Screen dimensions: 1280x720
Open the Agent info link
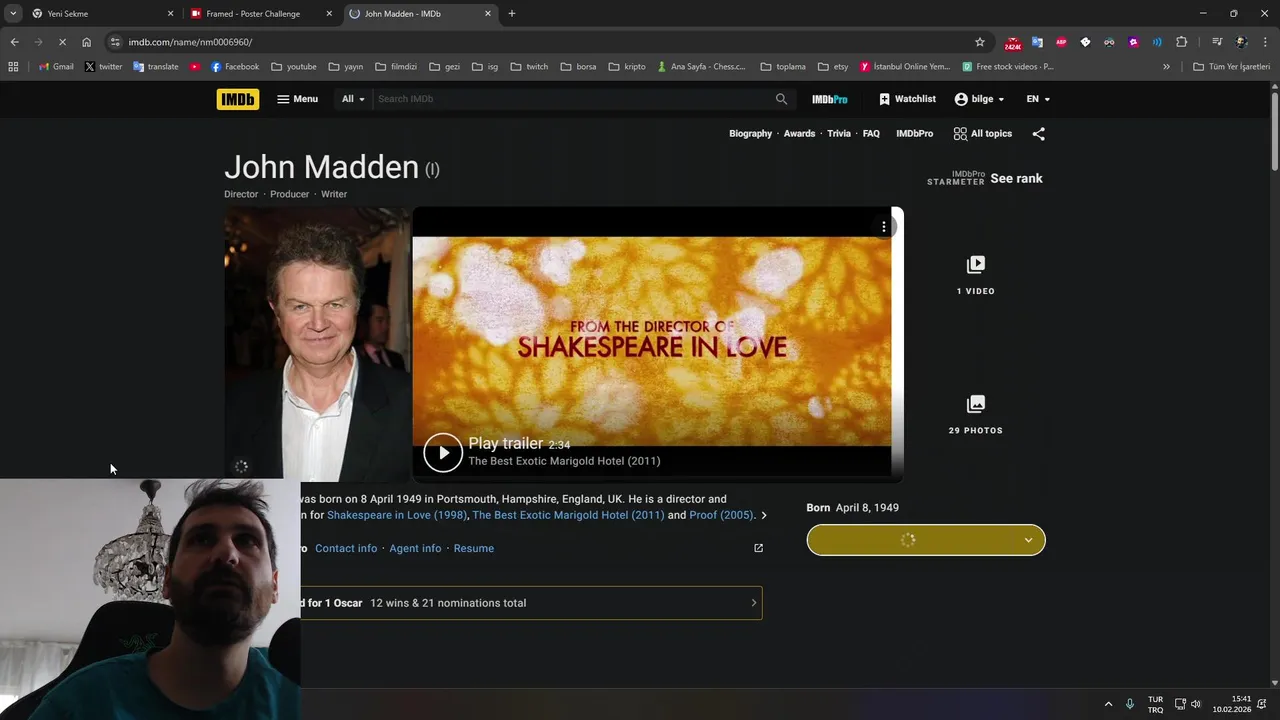pyautogui.click(x=415, y=548)
